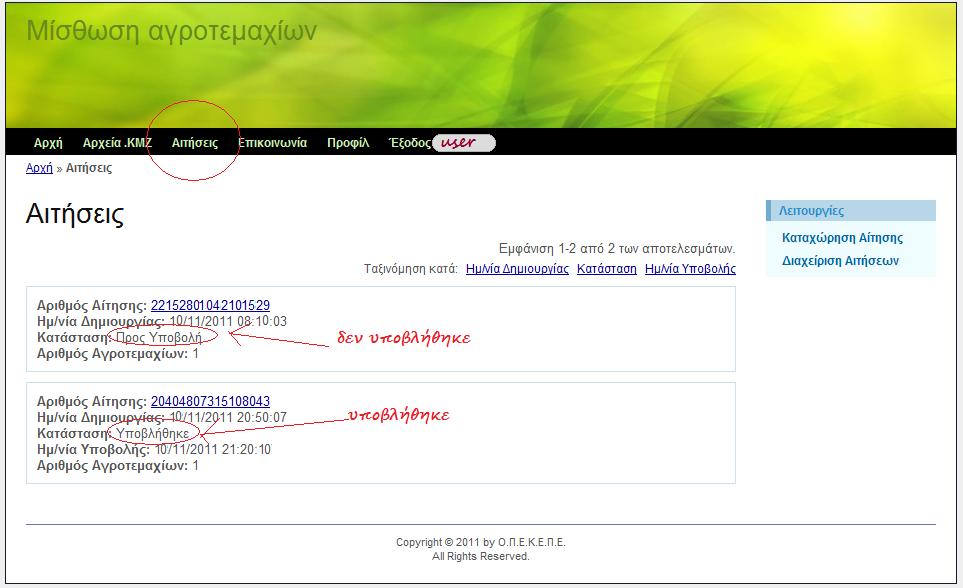Open the Αρχεία .KMZ menu item
The width and height of the screenshot is (963, 588).
(x=117, y=143)
